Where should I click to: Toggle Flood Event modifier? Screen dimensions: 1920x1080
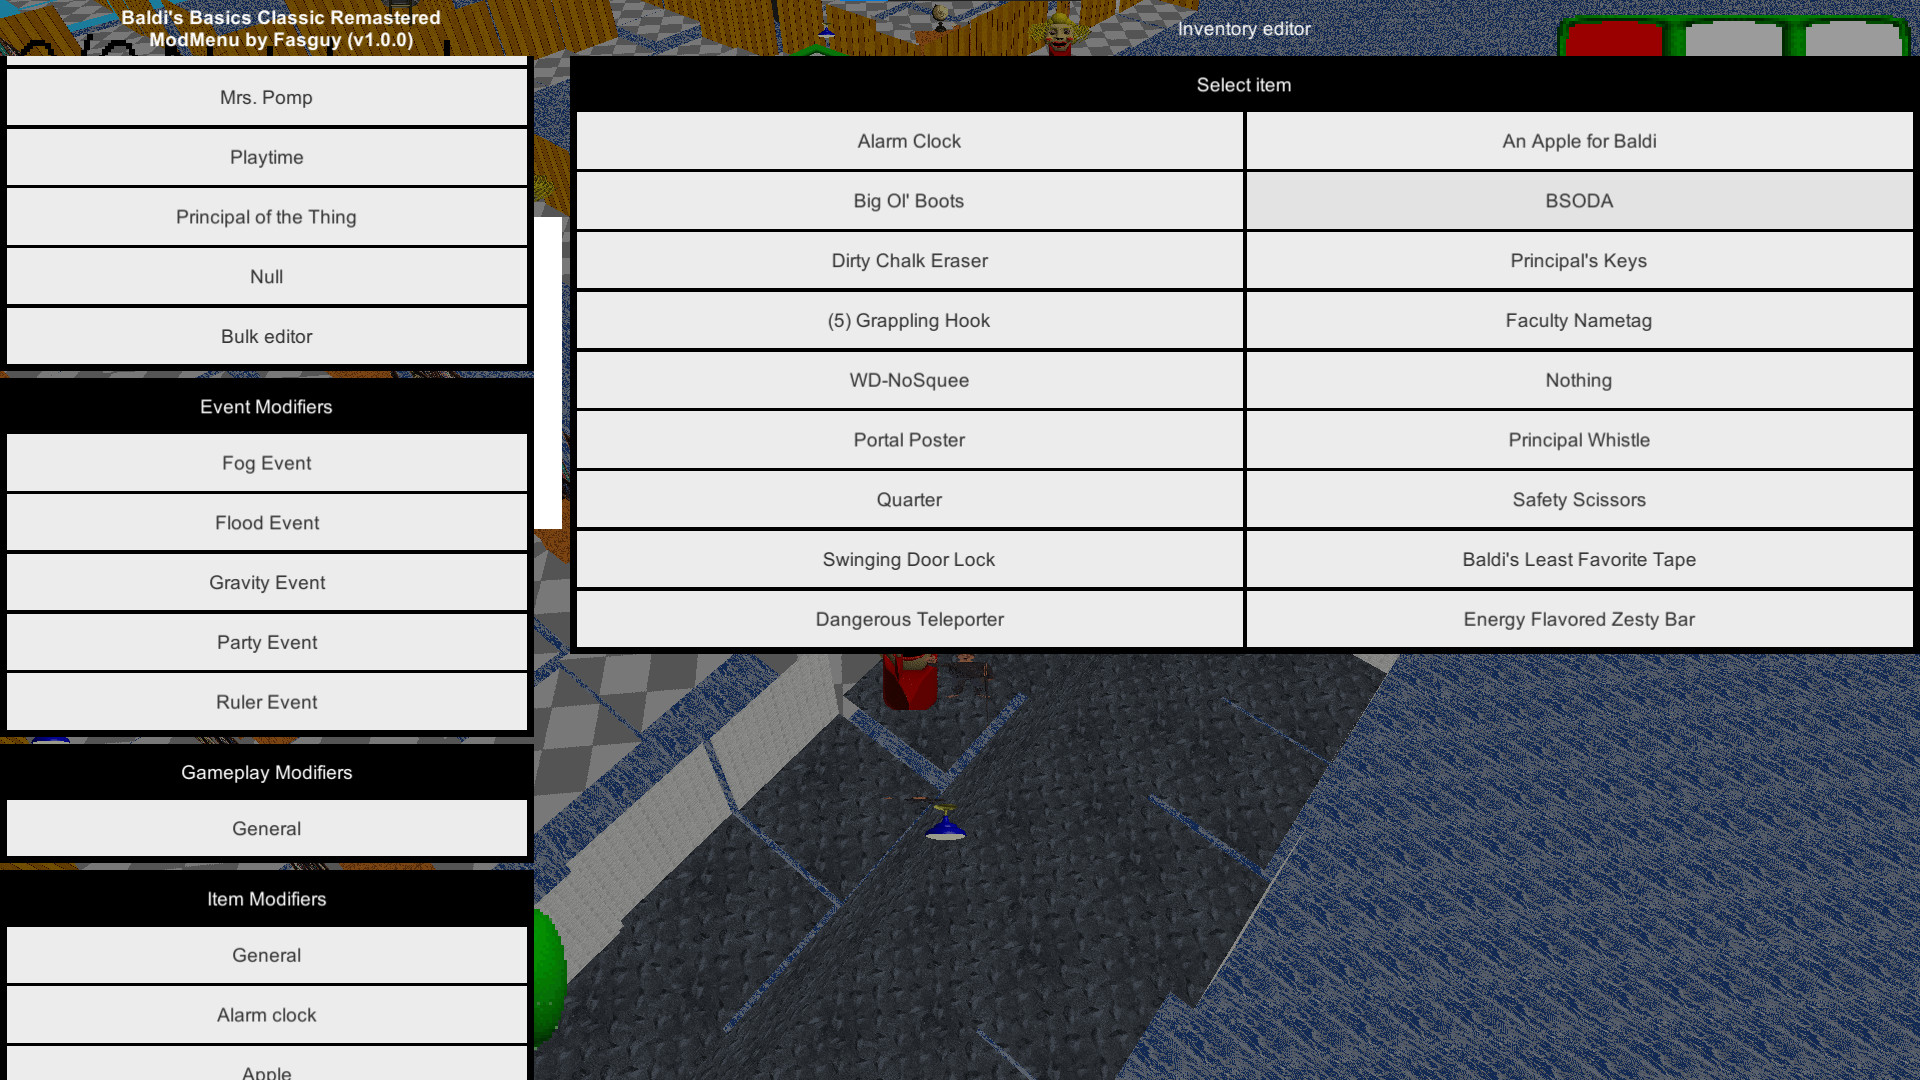(x=266, y=522)
